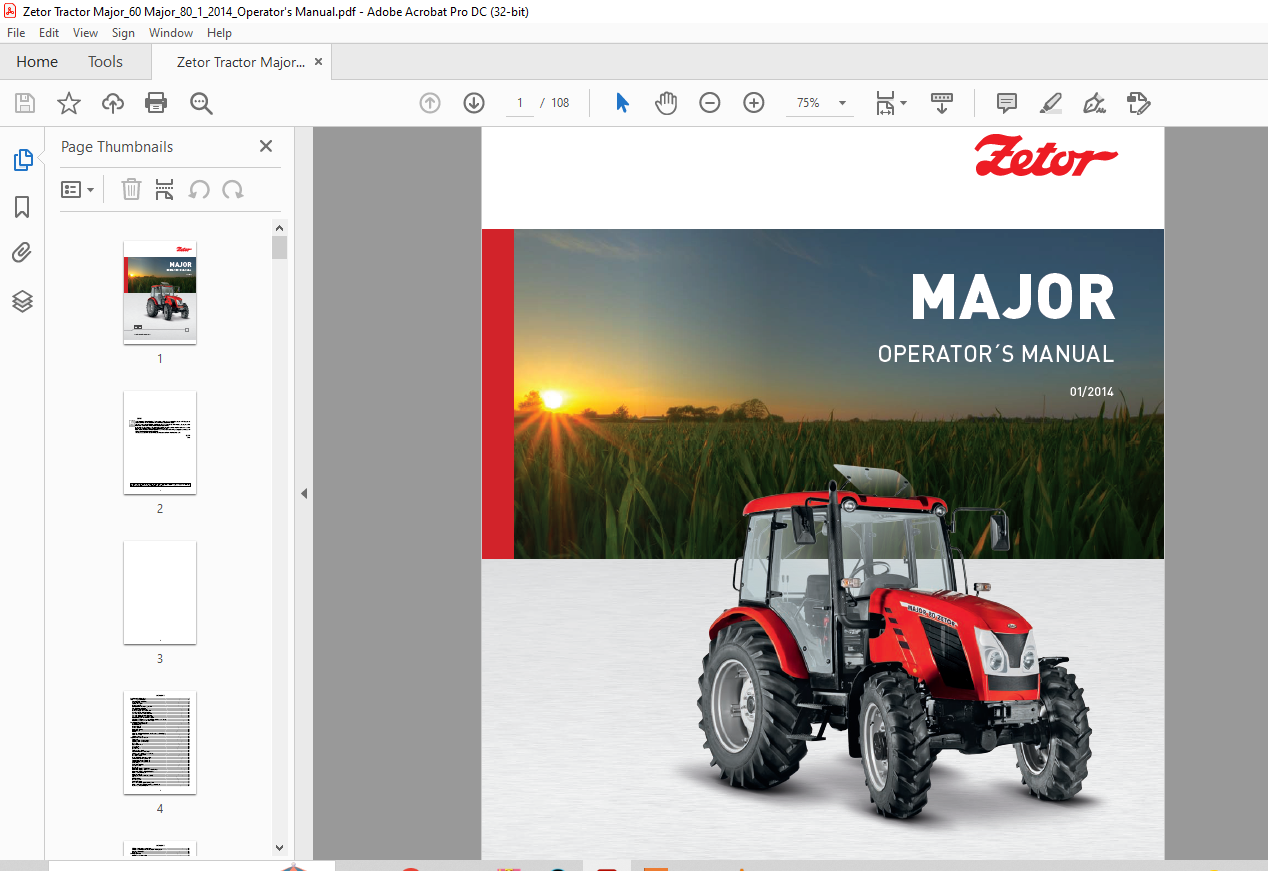The image size is (1268, 871).
Task: Click the thumbnails scrollbar up arrow
Action: (279, 227)
